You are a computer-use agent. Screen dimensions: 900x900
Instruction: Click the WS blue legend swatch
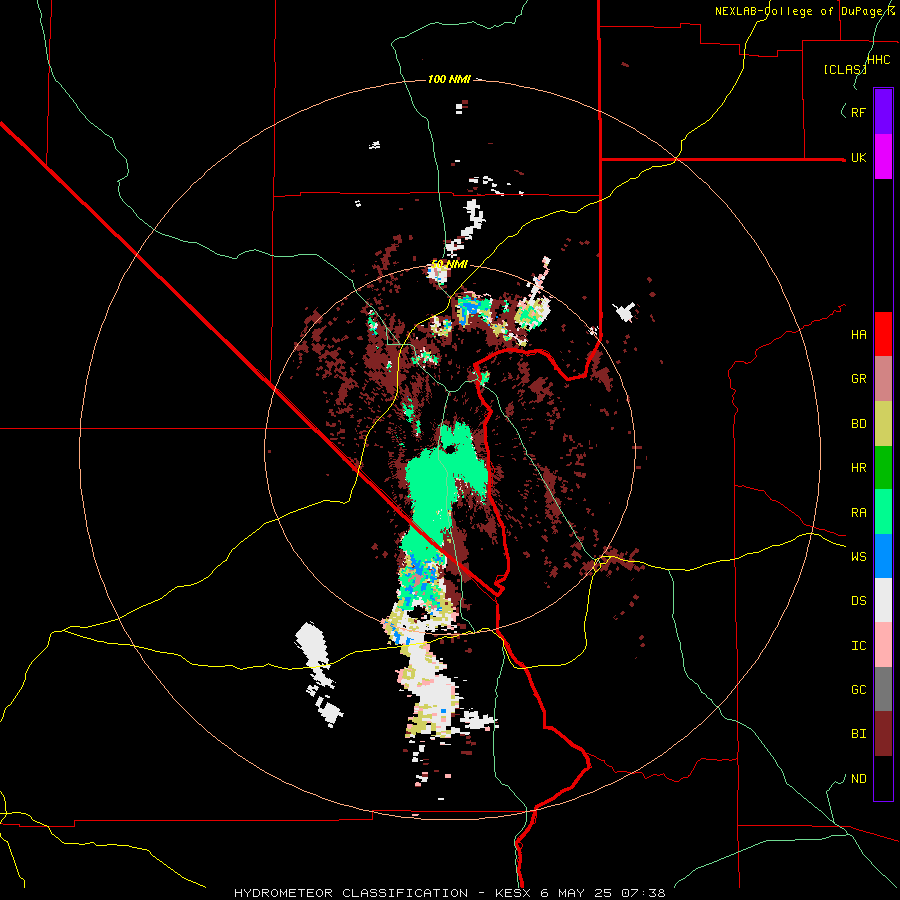point(883,556)
